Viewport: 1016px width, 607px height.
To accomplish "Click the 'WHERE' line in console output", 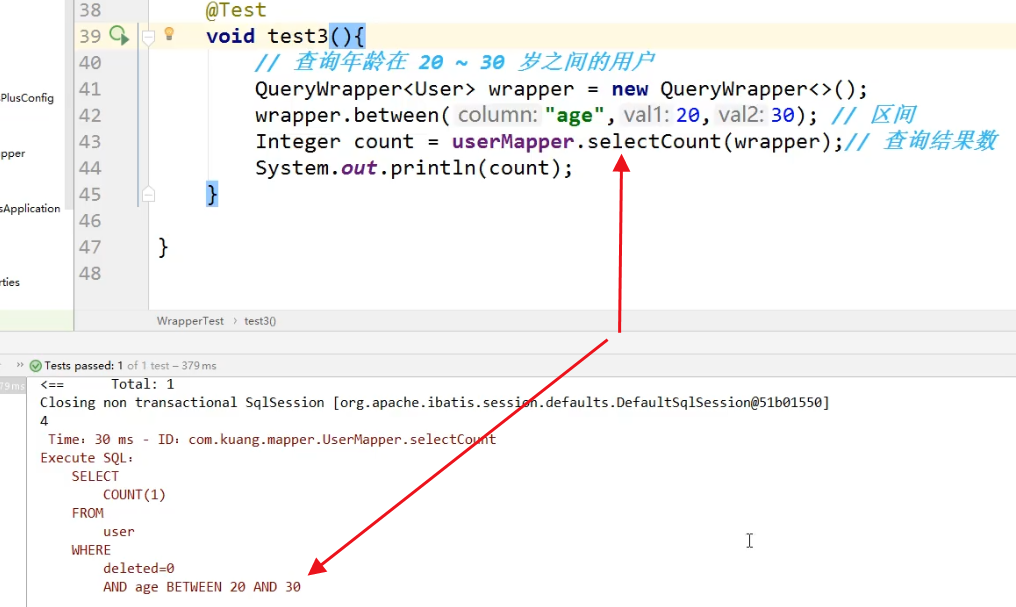I will (91, 550).
